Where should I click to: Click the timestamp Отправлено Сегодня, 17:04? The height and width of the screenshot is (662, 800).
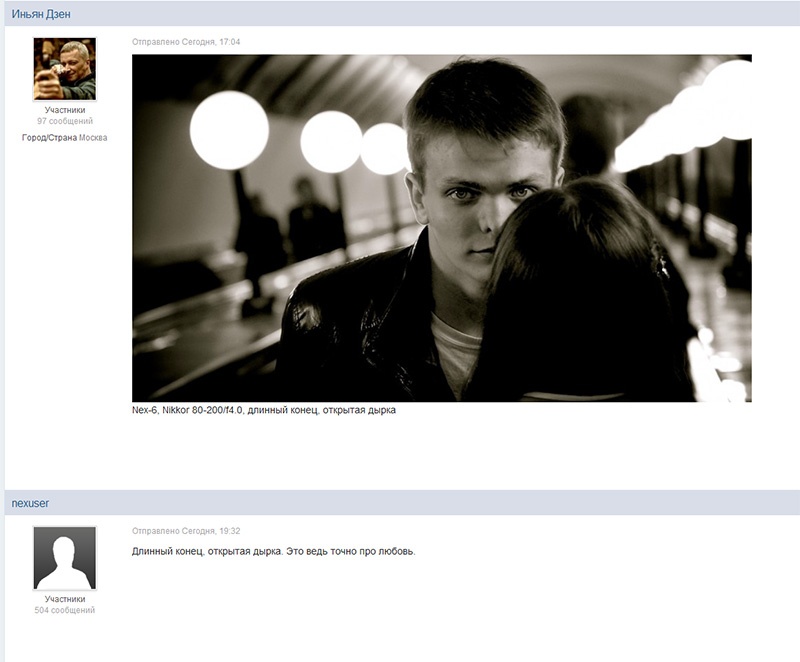point(186,42)
